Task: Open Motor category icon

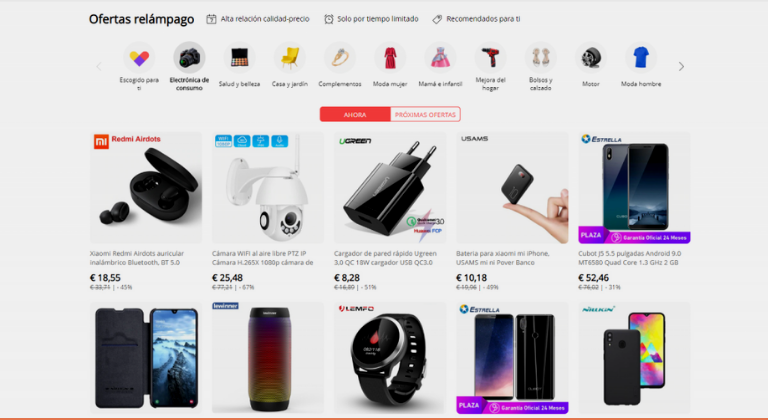Action: click(591, 58)
